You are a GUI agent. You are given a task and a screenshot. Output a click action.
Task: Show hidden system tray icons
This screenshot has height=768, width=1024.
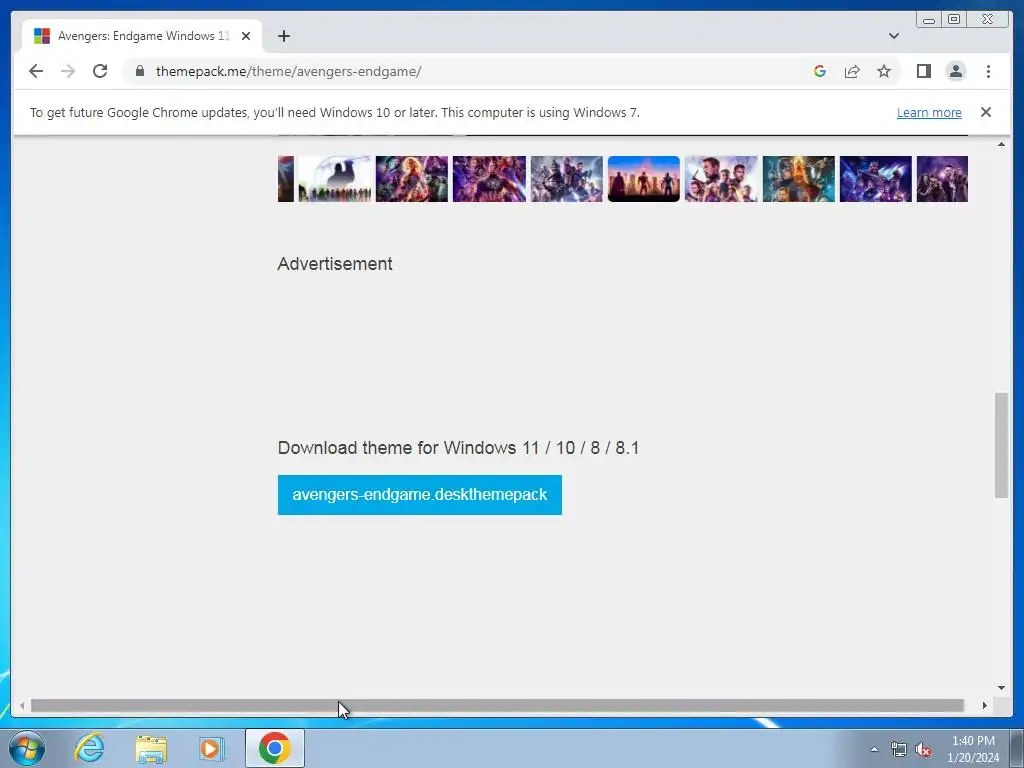point(874,749)
